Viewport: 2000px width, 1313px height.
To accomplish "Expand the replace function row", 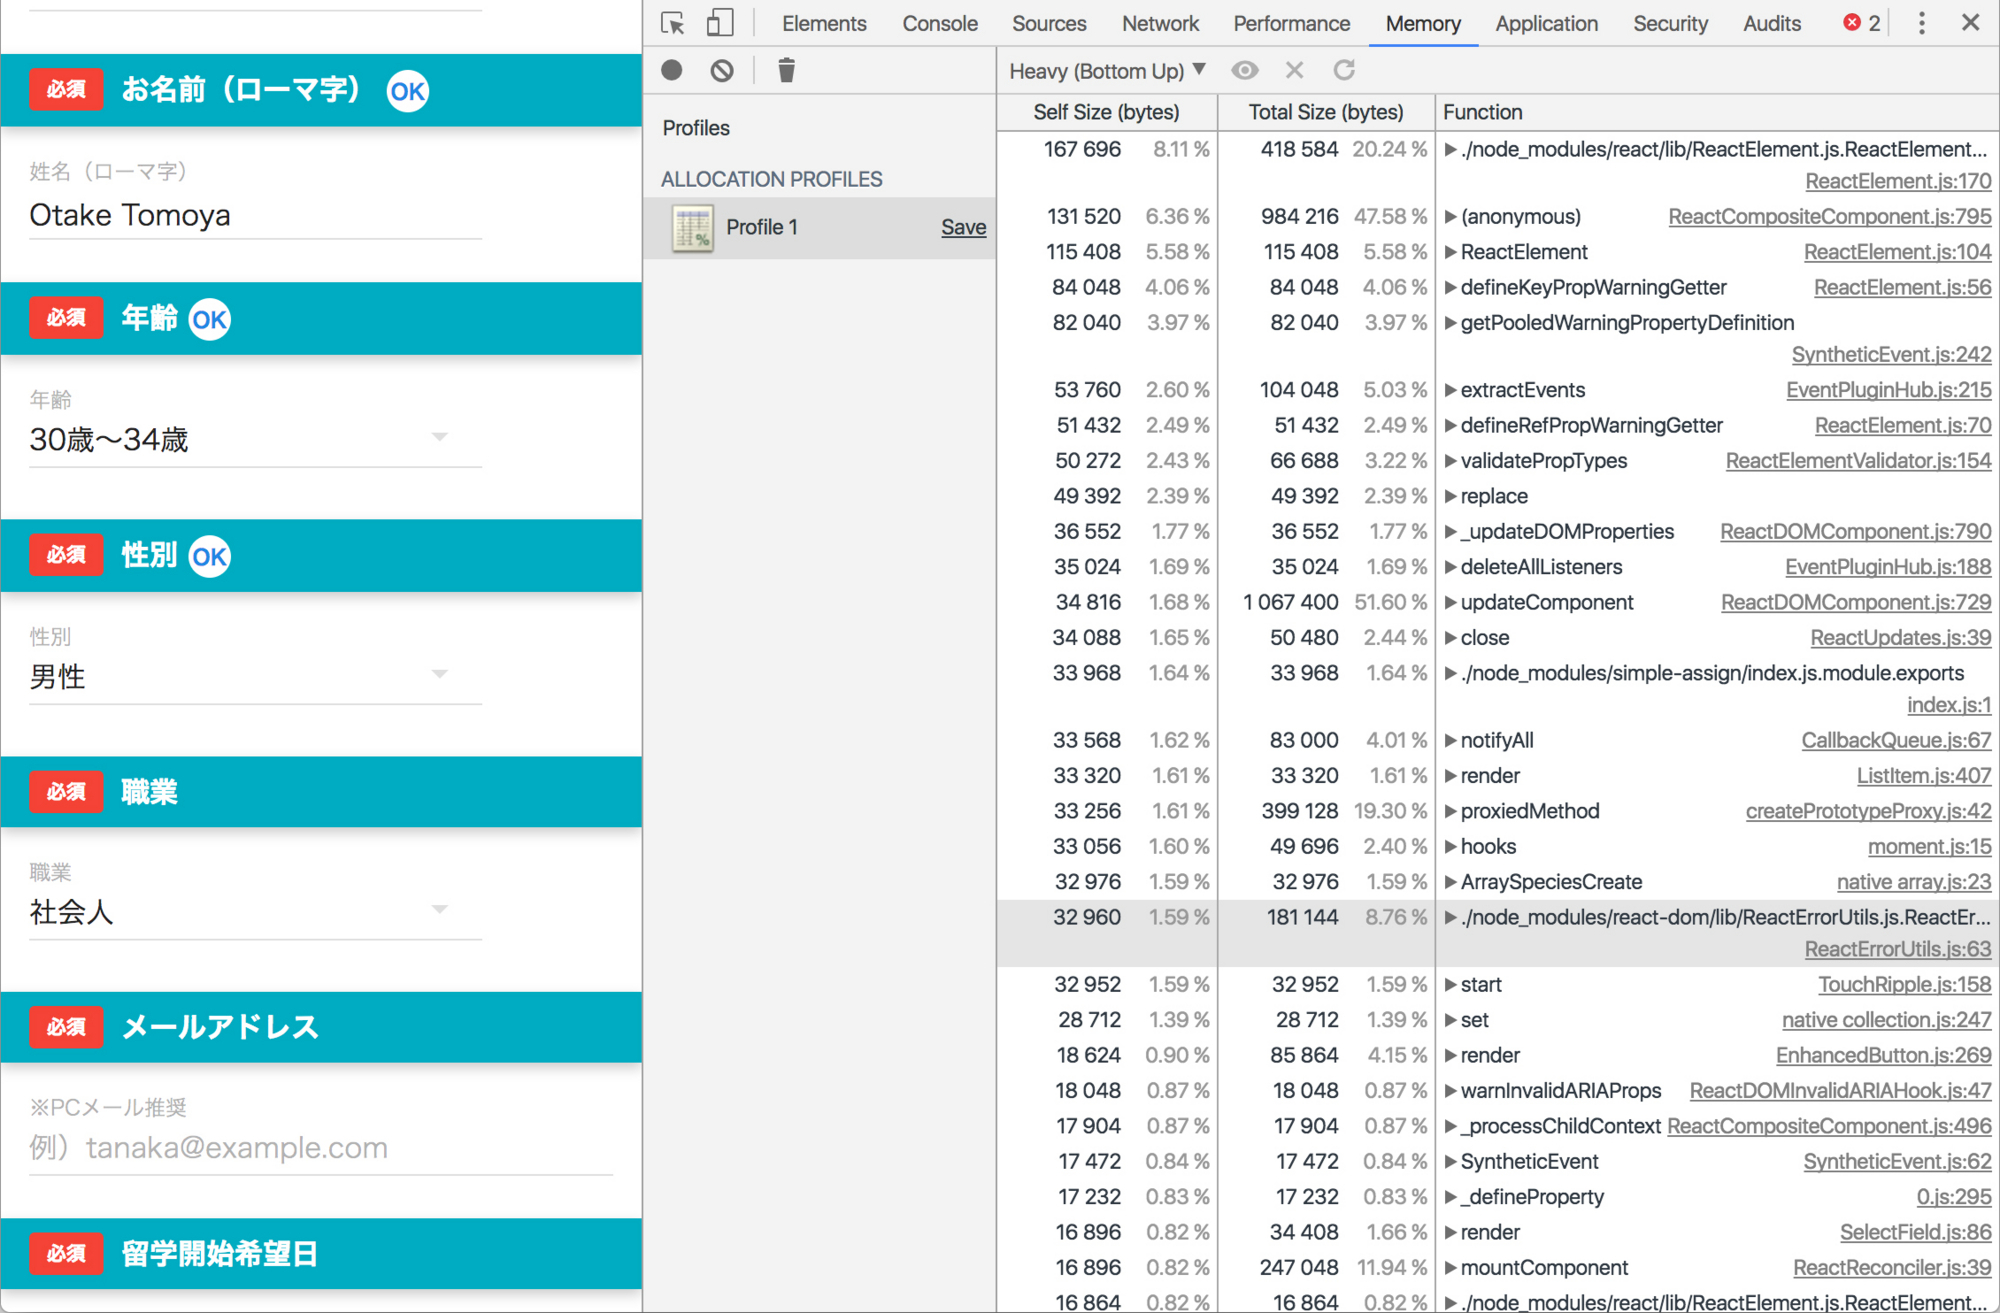I will click(x=1450, y=497).
